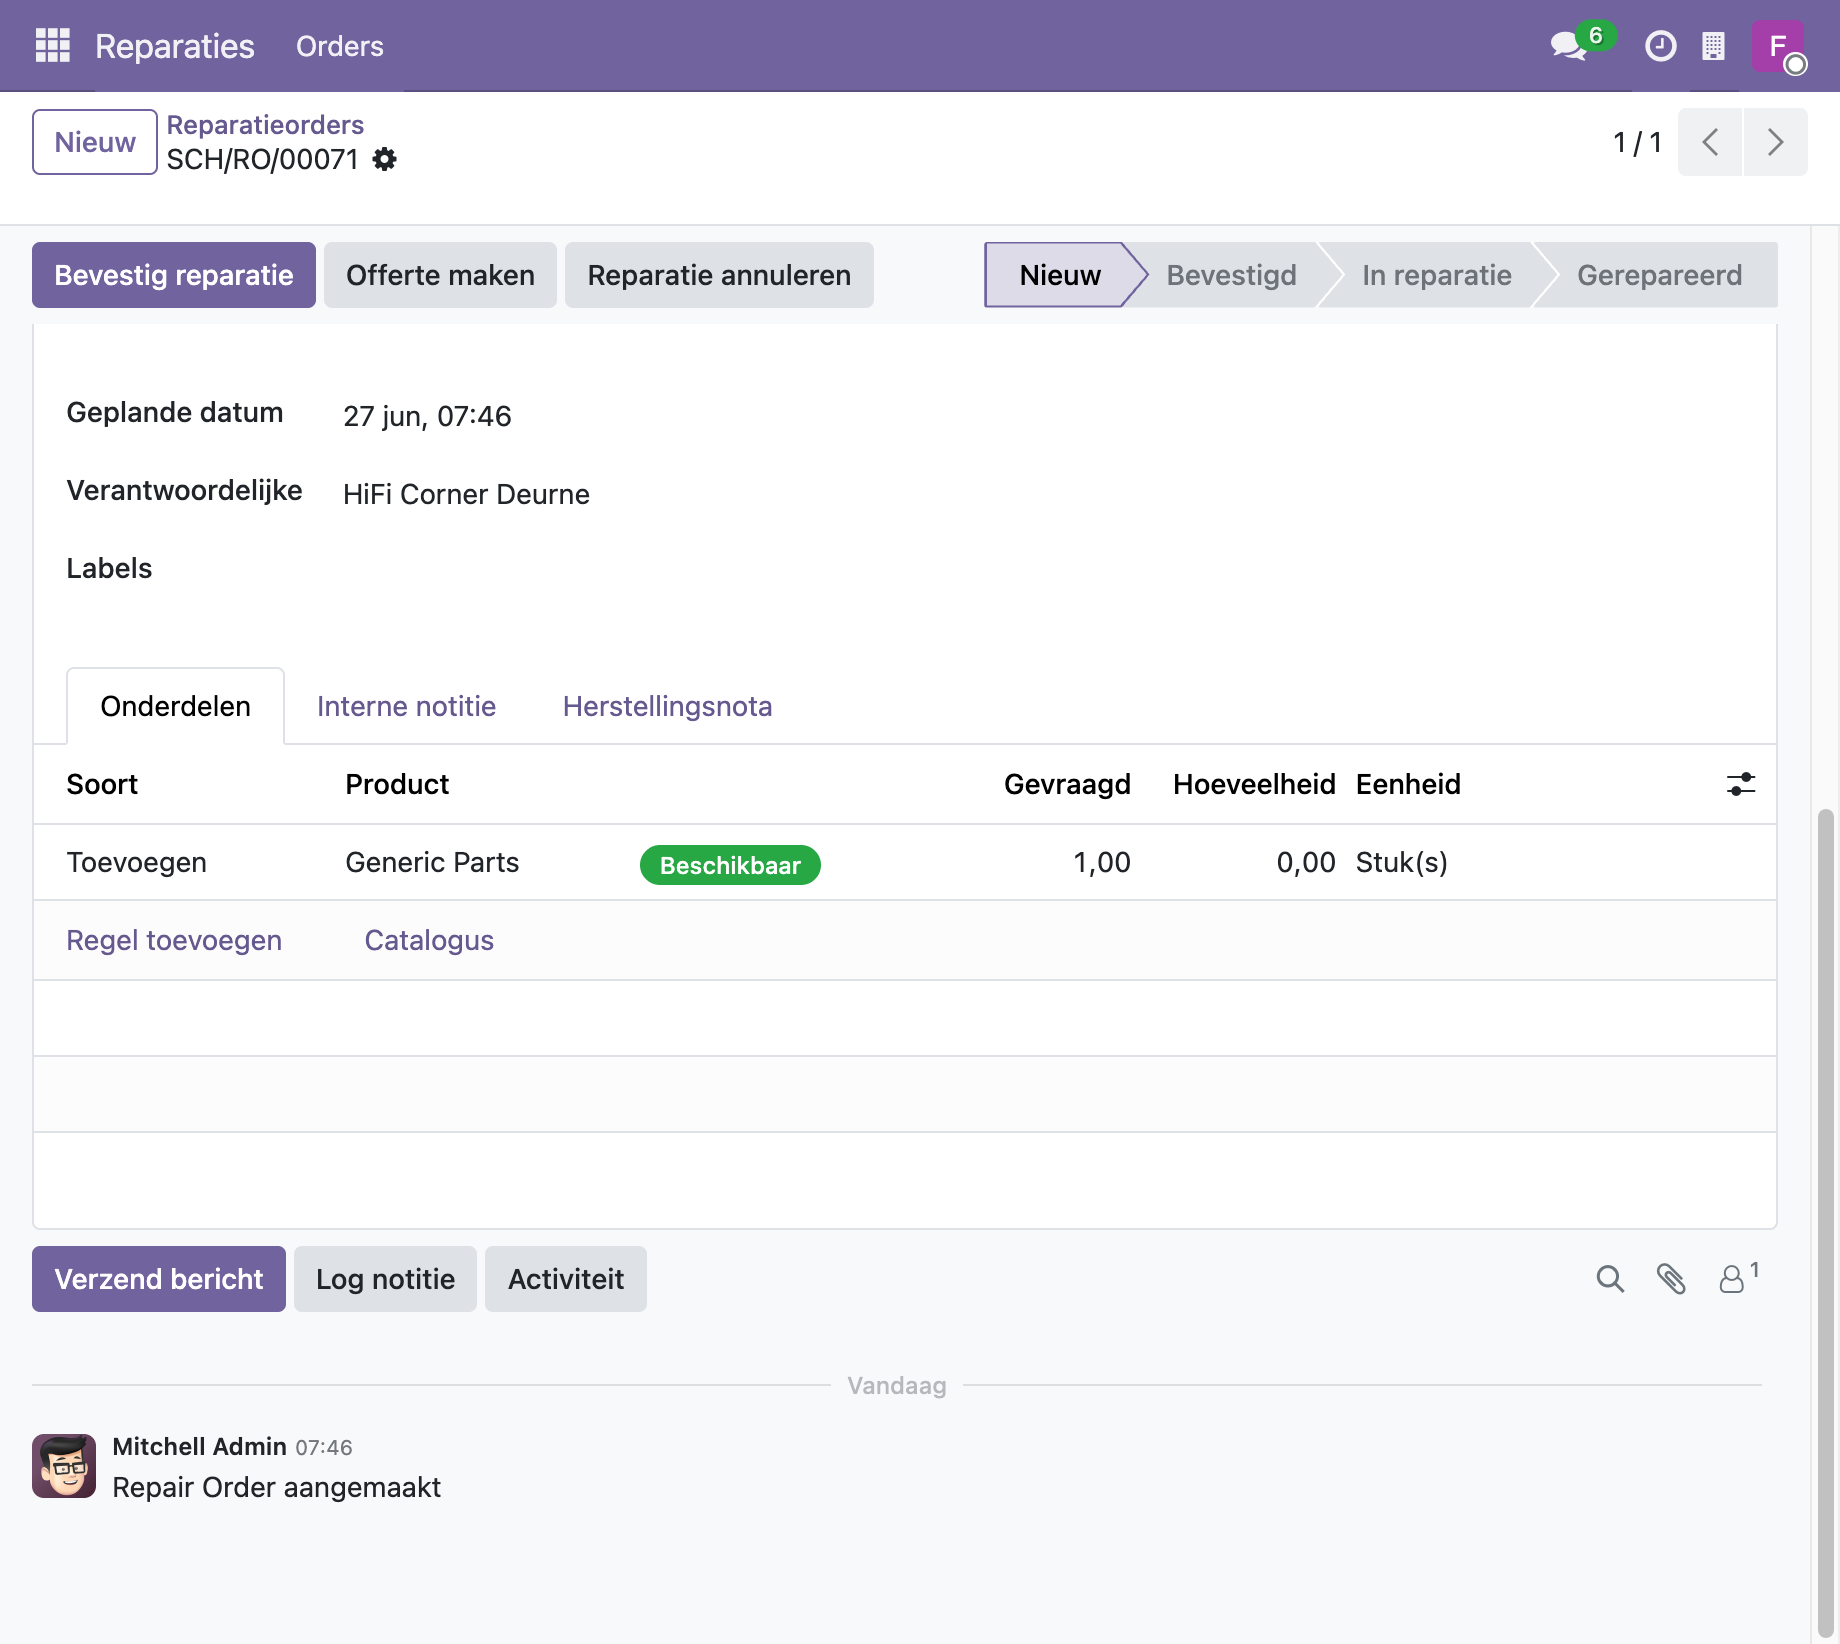
Task: Open optional columns settings in parts table
Action: tap(1740, 784)
